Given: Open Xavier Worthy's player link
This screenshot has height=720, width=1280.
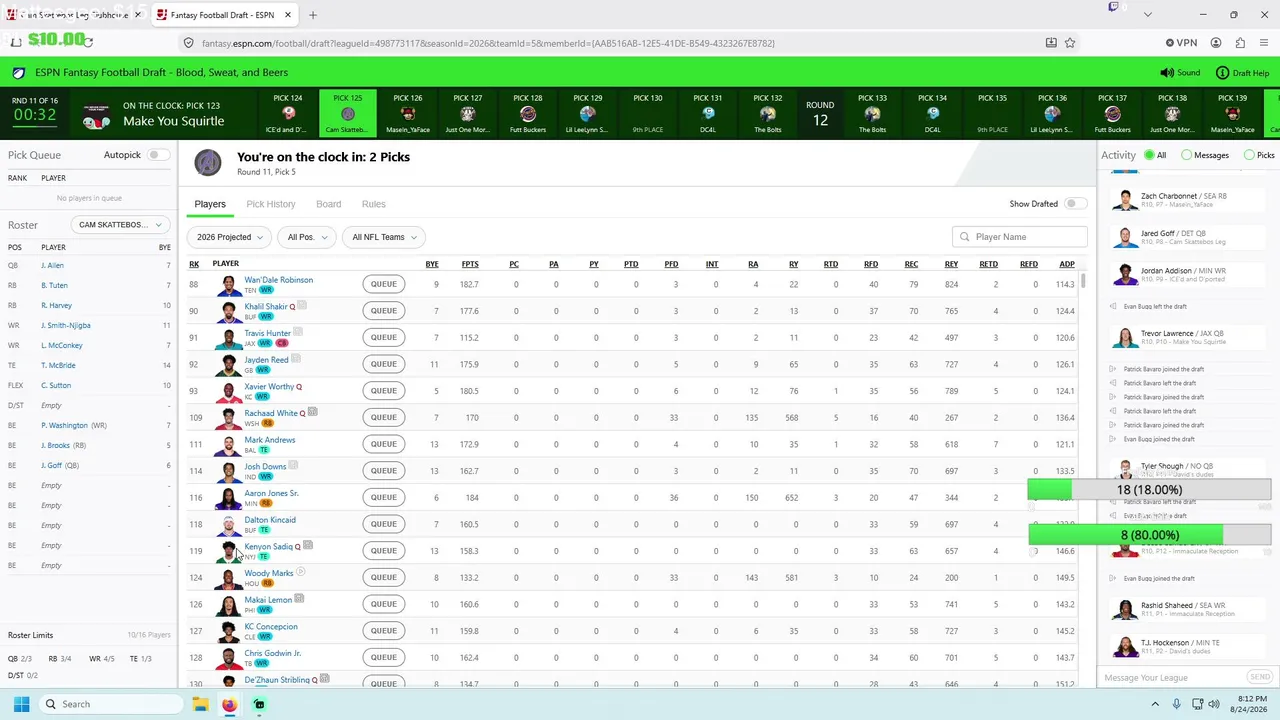Looking at the screenshot, I should click(269, 387).
